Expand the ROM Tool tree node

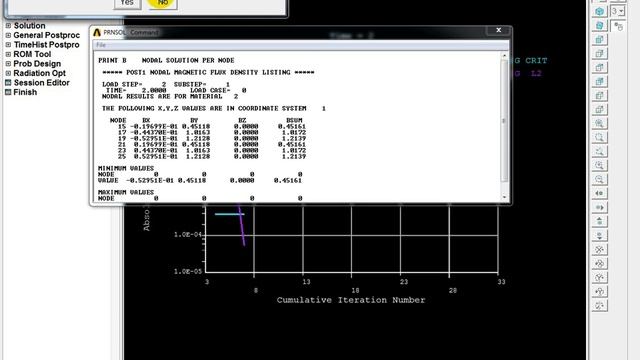[8, 54]
